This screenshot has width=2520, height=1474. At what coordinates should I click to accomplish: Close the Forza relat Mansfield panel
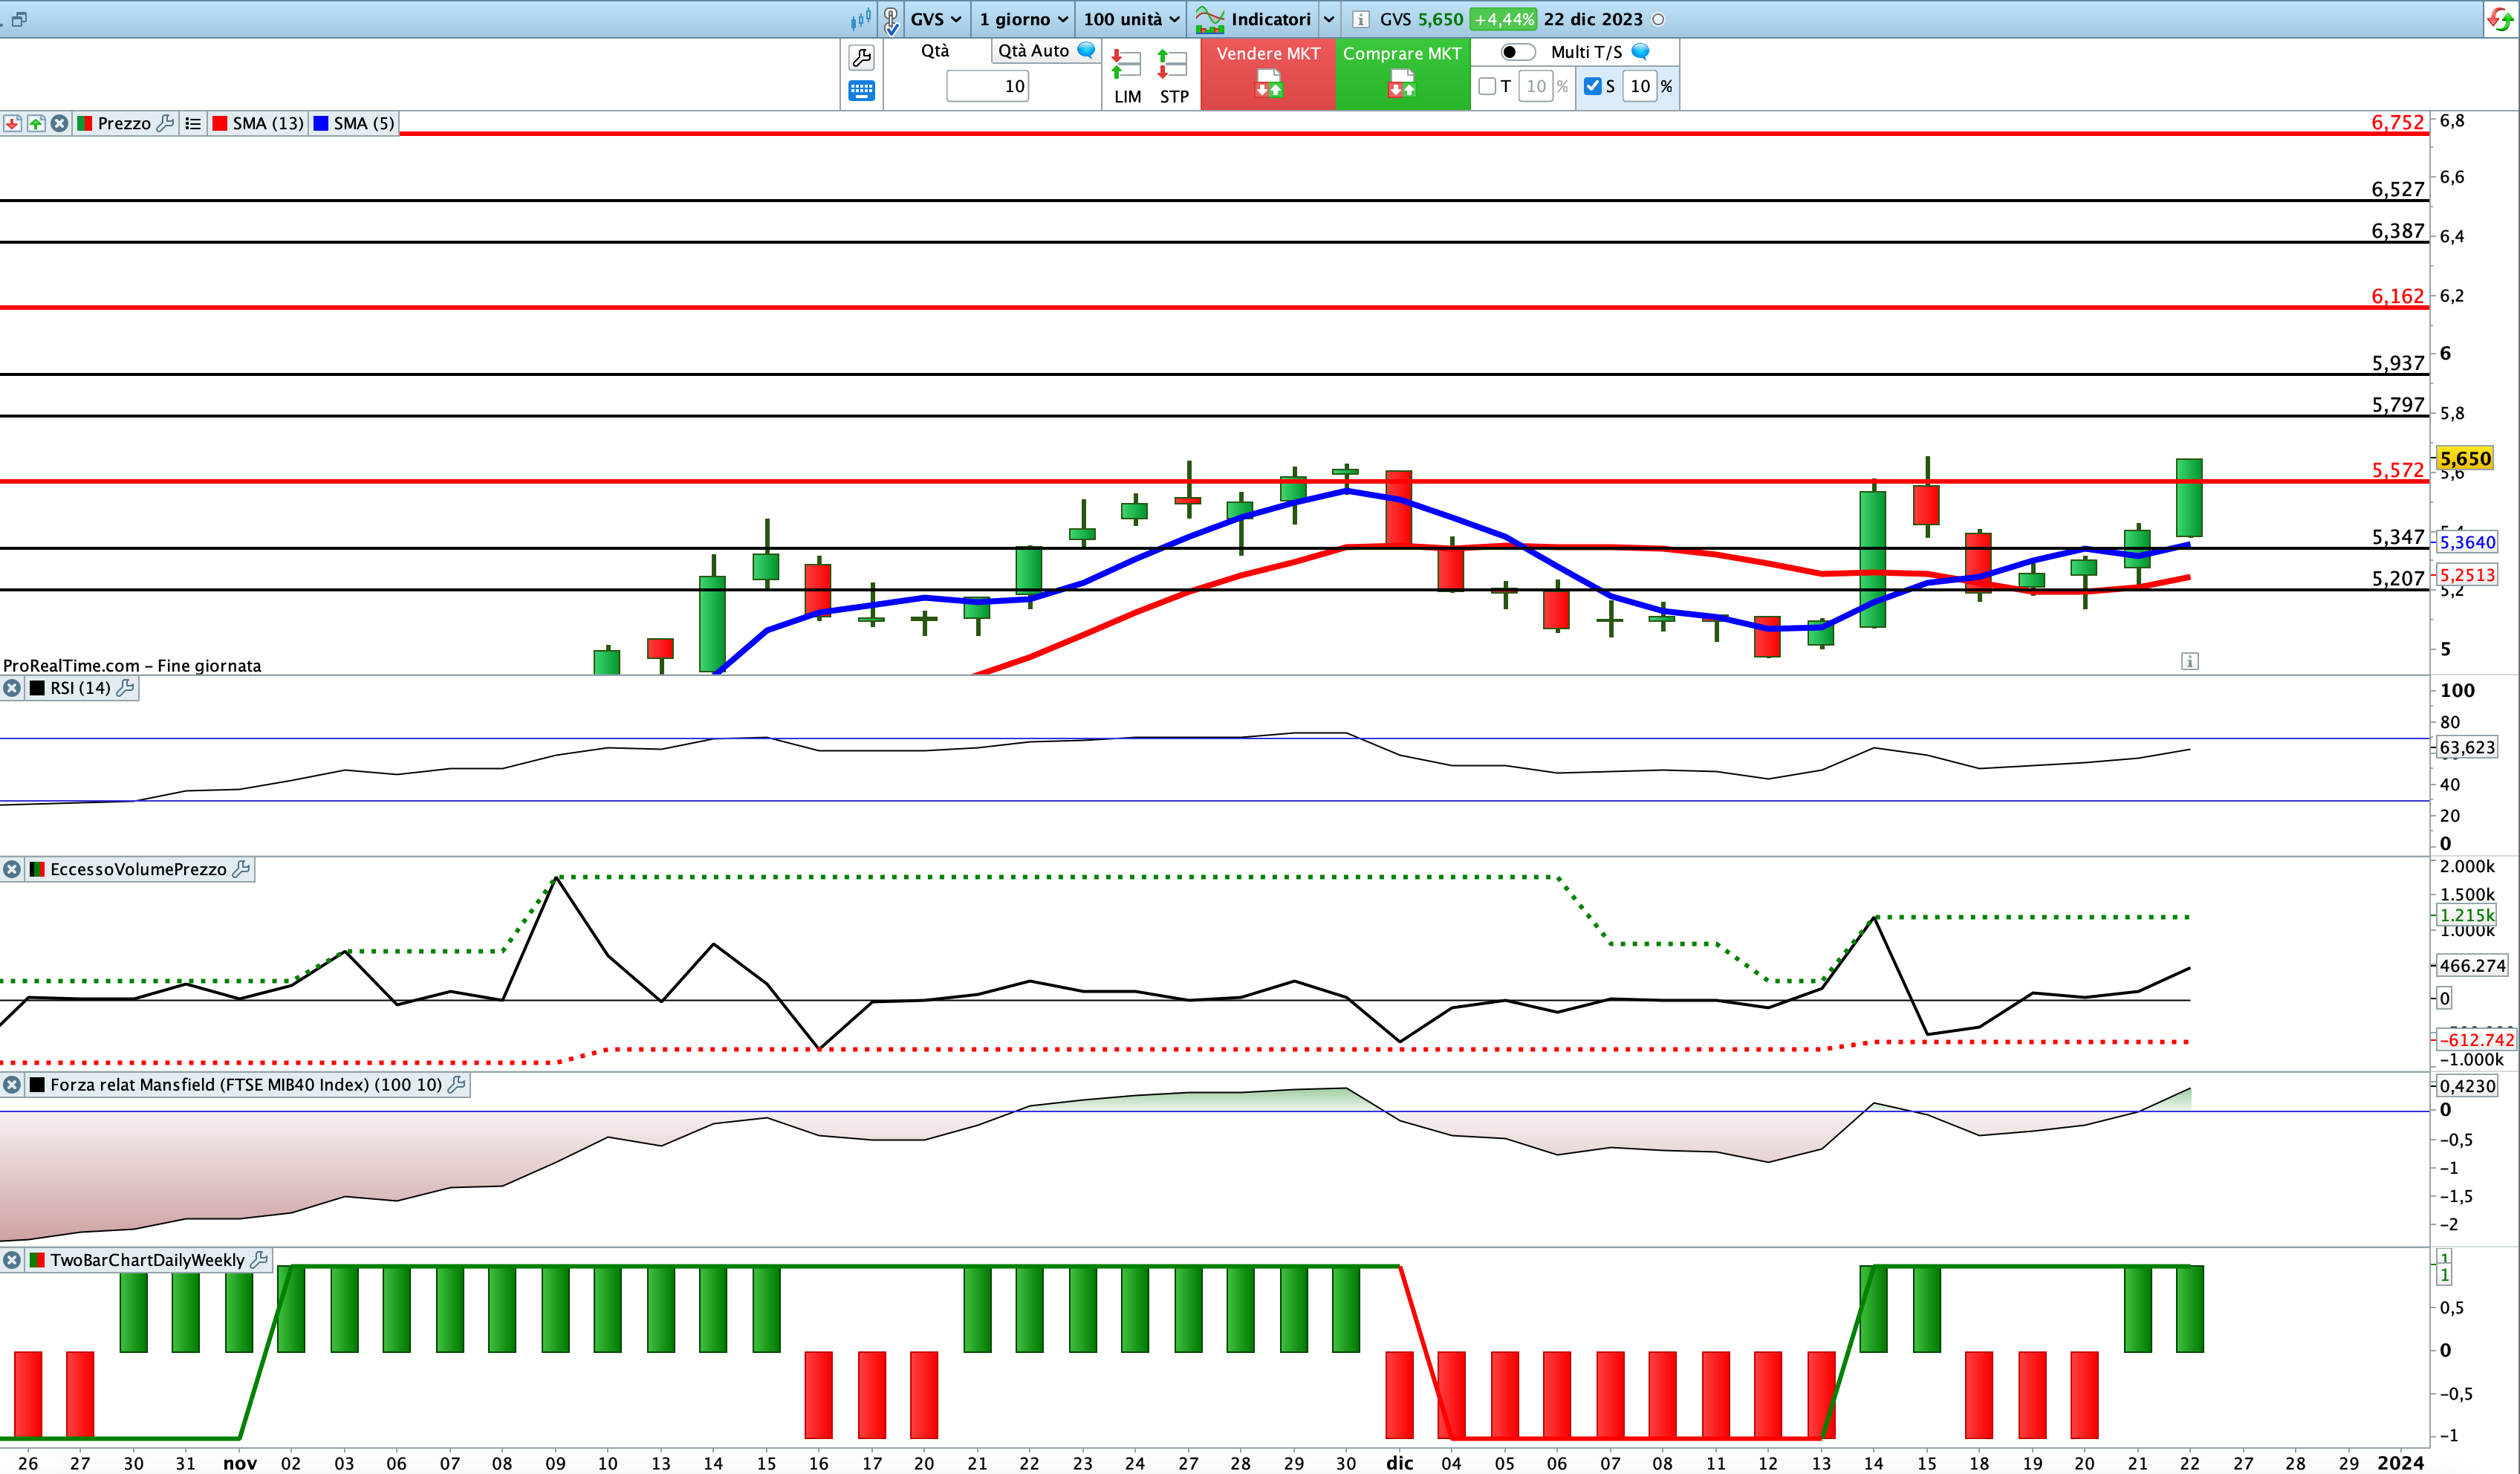point(12,1084)
